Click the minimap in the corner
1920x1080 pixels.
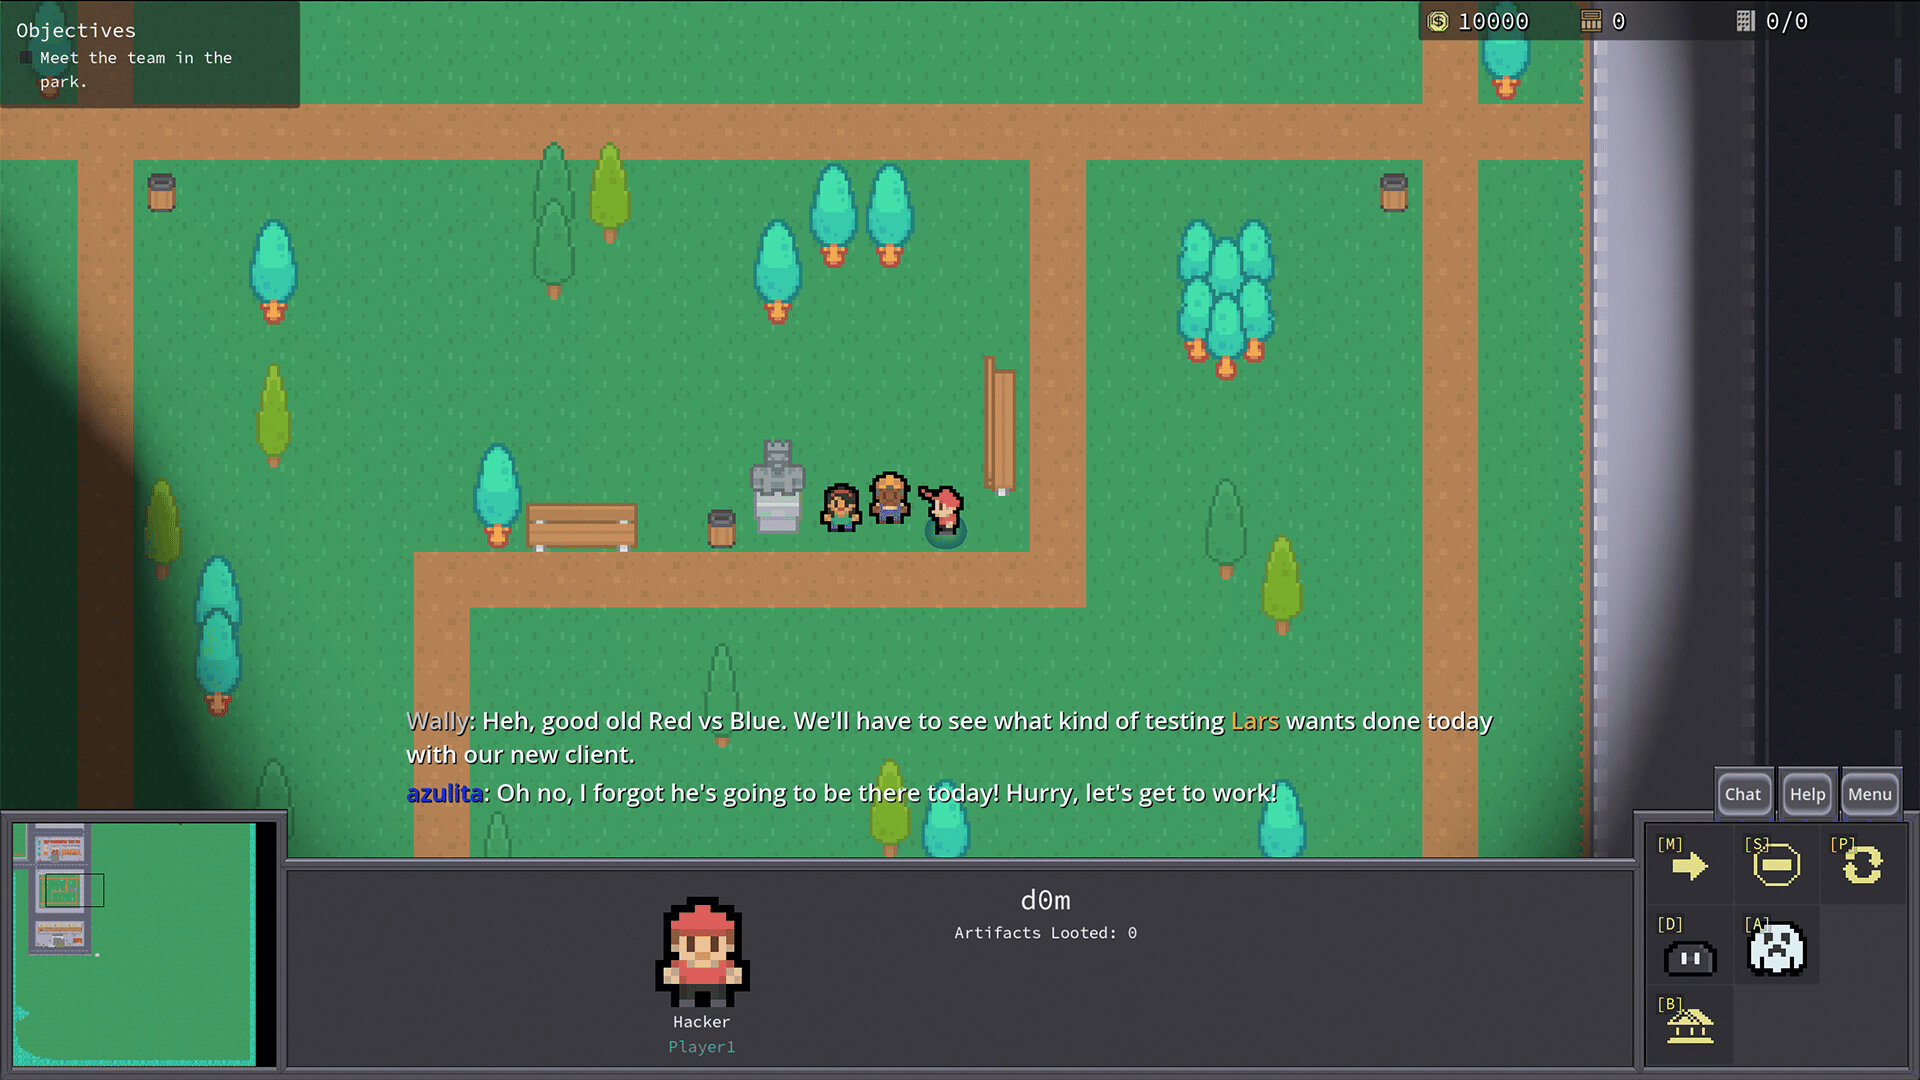click(x=135, y=943)
